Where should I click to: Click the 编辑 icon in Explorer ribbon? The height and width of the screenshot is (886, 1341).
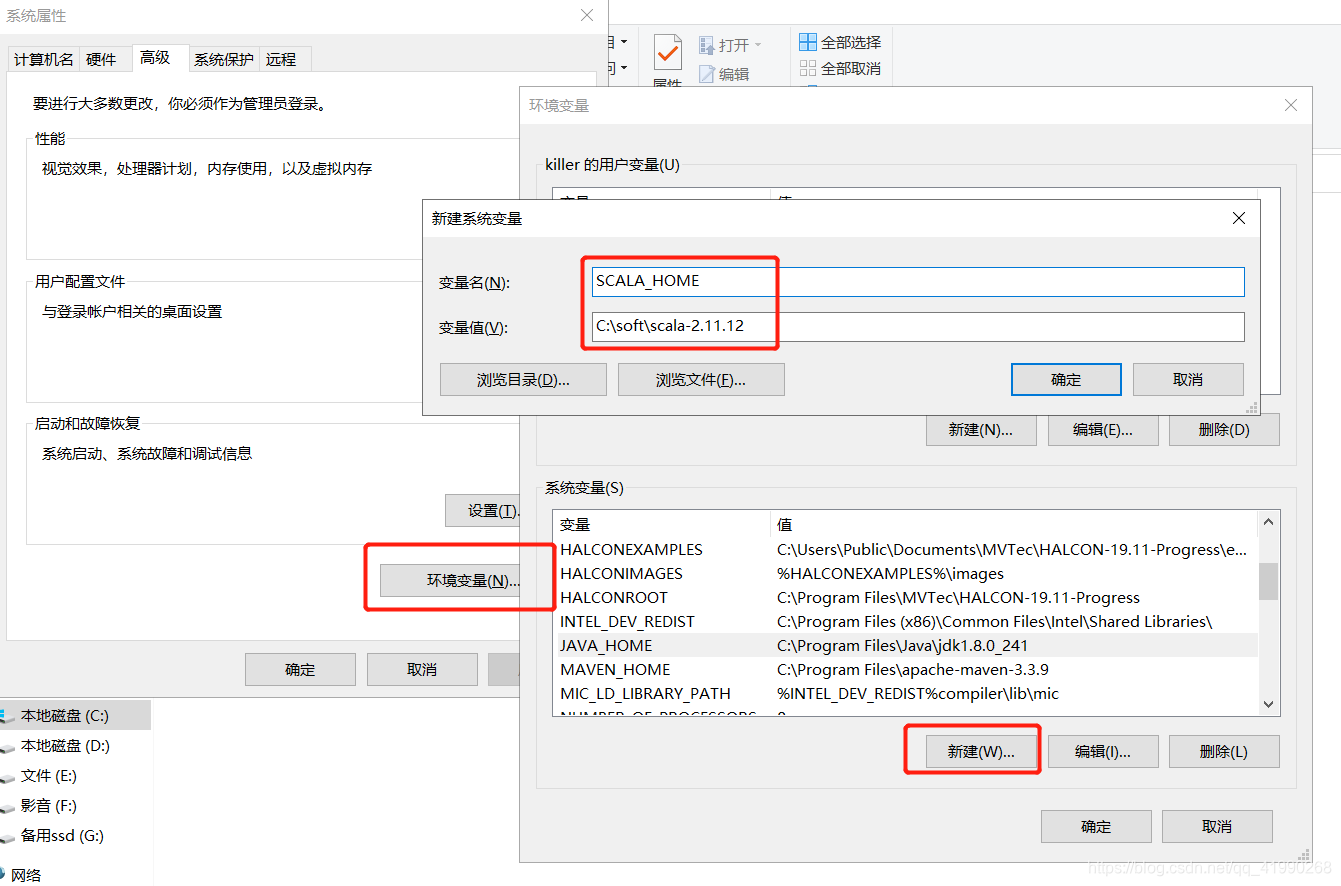(x=706, y=74)
